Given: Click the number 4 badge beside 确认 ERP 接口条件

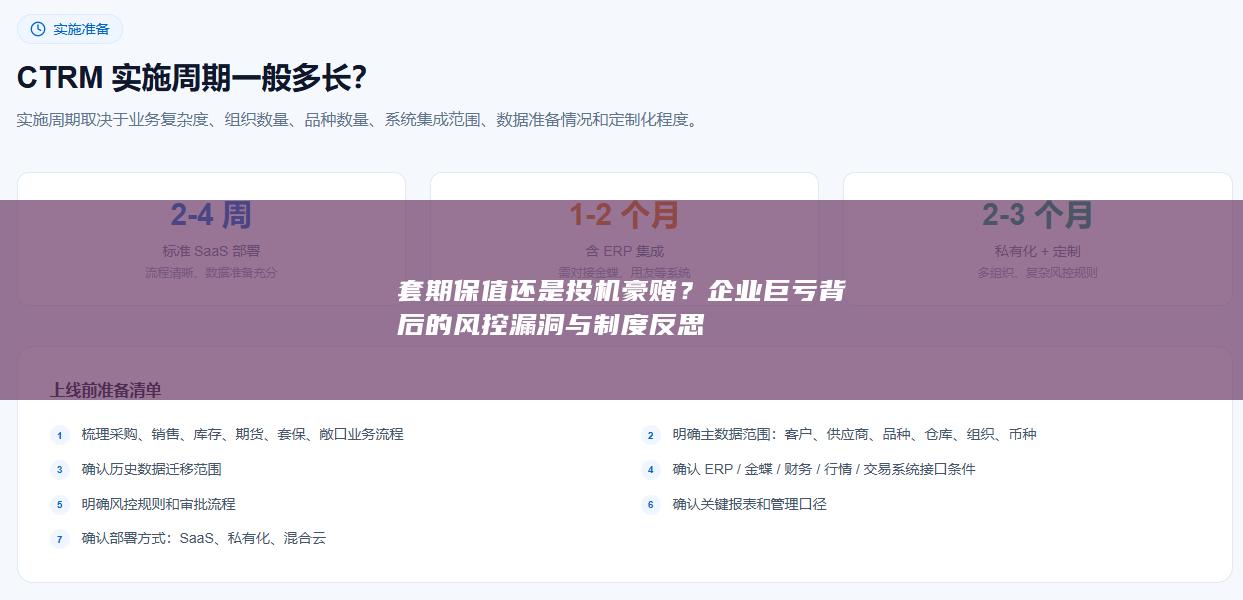Looking at the screenshot, I should coord(651,470).
